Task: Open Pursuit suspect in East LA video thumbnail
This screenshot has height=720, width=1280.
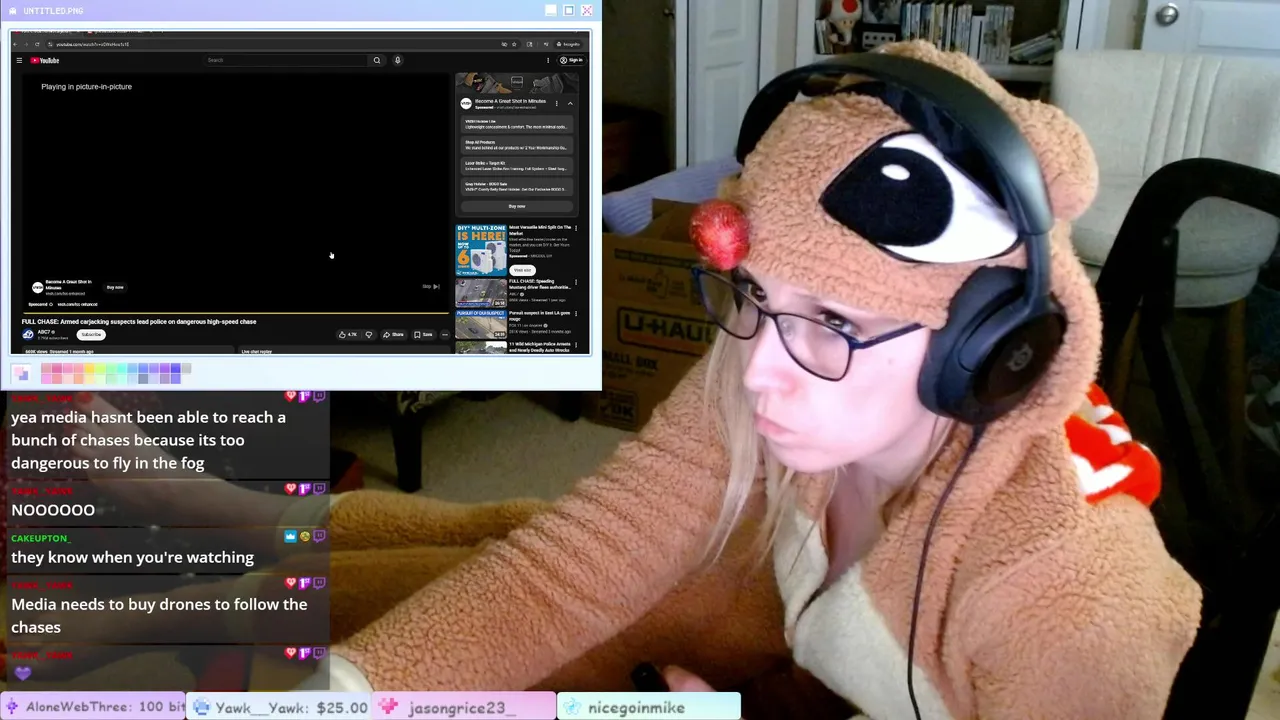Action: tap(481, 324)
